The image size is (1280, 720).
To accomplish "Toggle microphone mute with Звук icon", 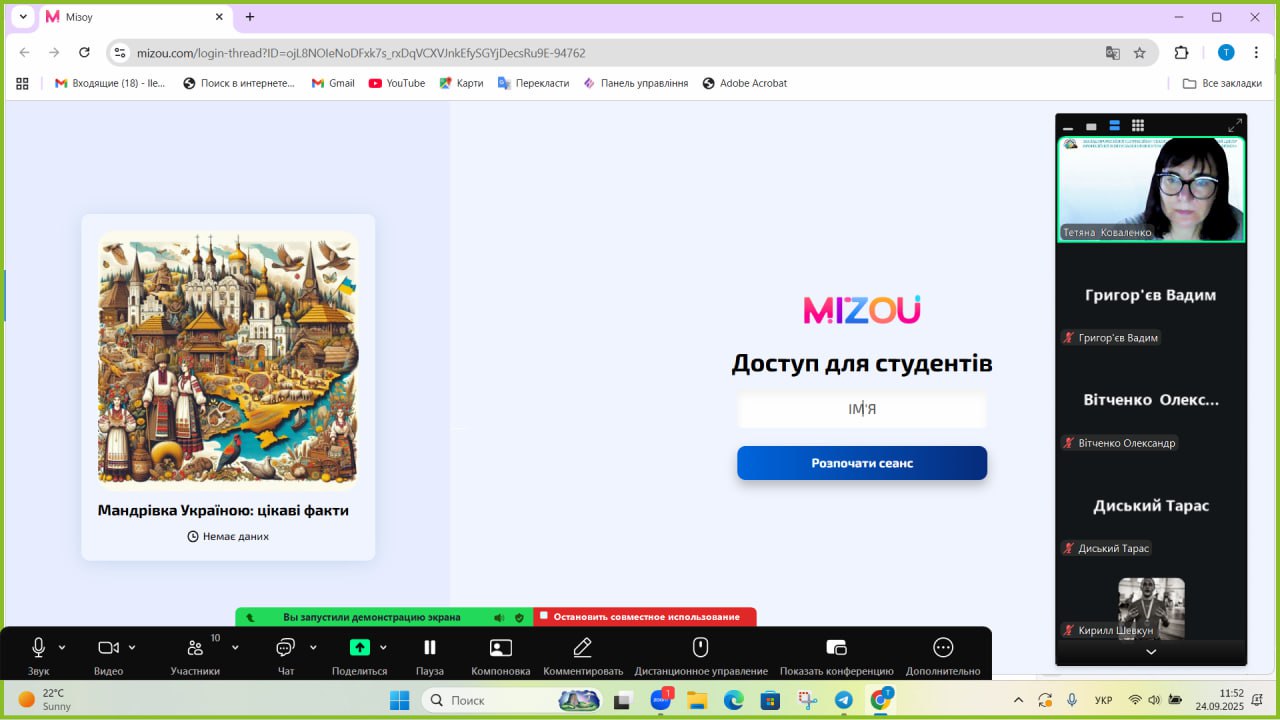I will click(39, 648).
